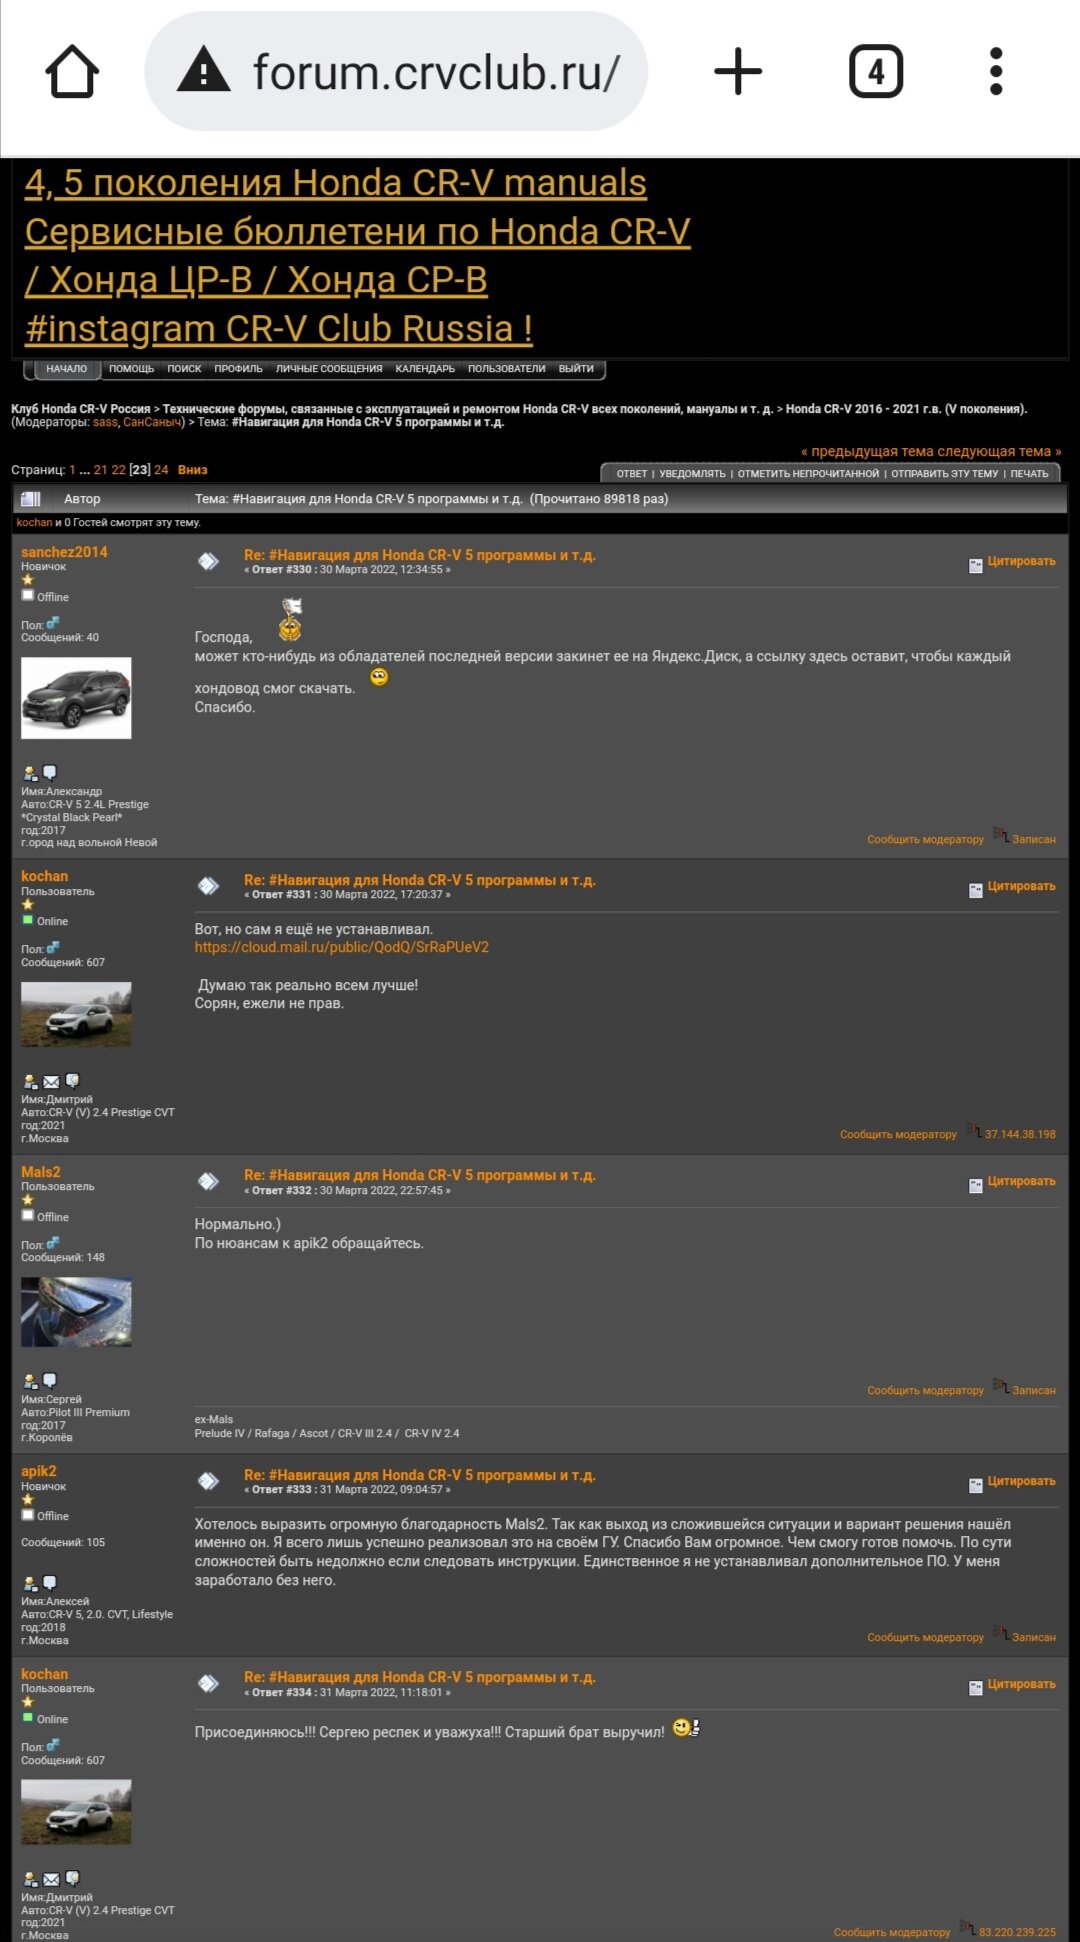Open sanchez2014's profile via the profile icon
1080x1942 pixels.
30,773
